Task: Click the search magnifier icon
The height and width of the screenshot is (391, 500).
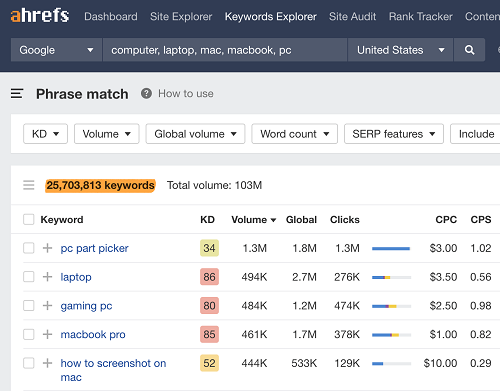Action: (x=469, y=50)
